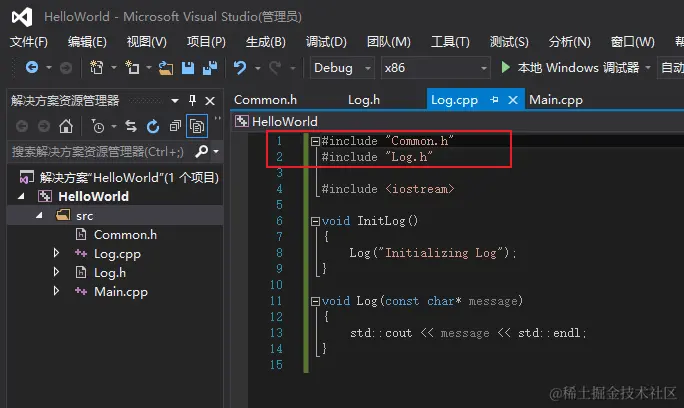684x408 pixels.
Task: Open new project dropdown arrow
Action: coord(114,68)
